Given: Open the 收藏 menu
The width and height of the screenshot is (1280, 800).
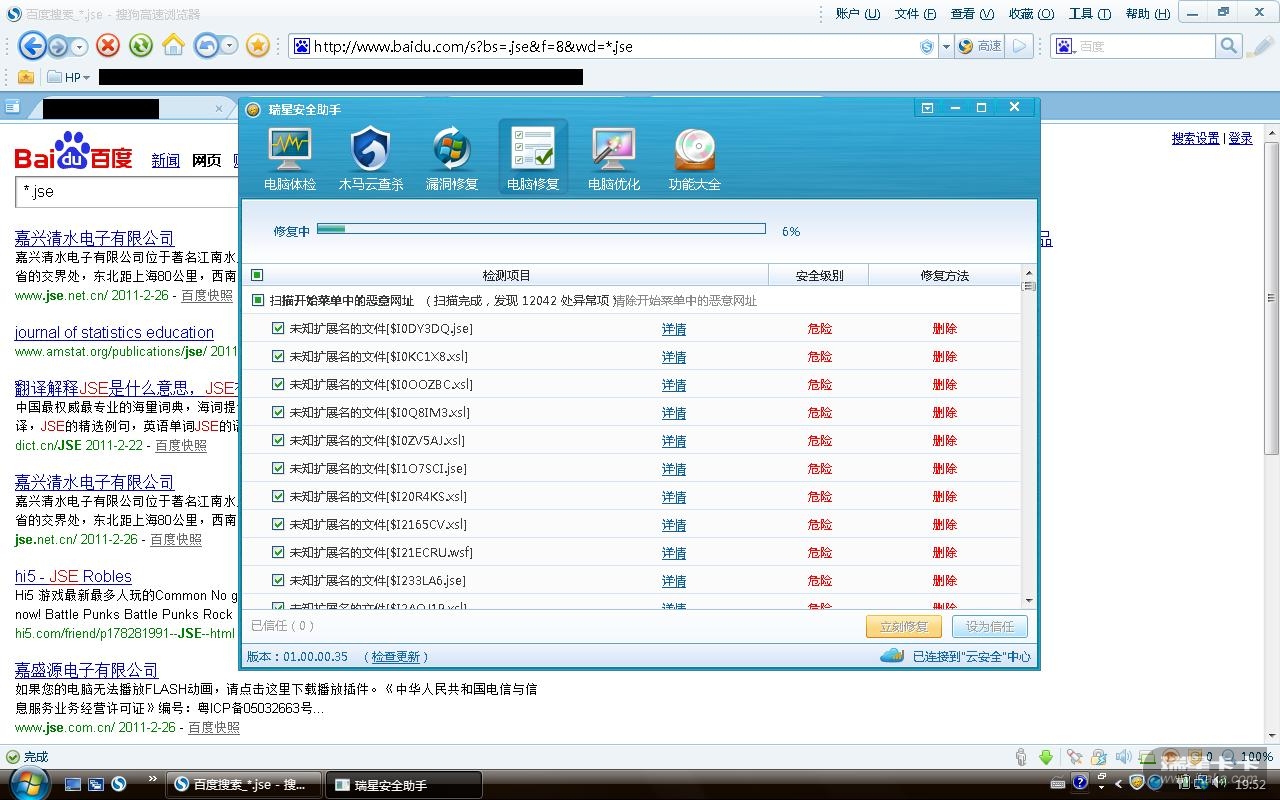Looking at the screenshot, I should (x=1031, y=14).
